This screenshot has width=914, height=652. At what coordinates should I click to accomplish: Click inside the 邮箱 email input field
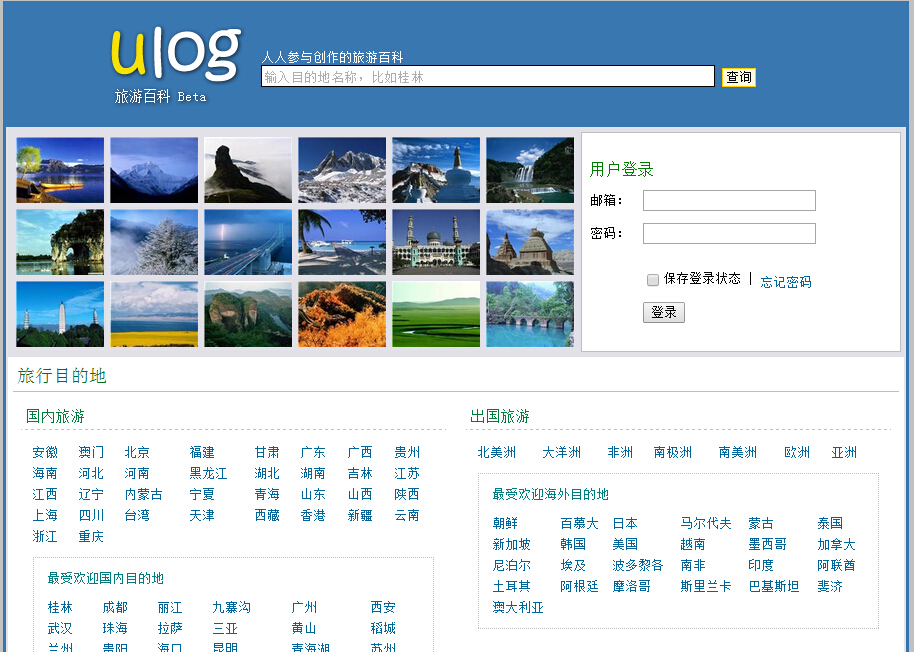pyautogui.click(x=729, y=200)
